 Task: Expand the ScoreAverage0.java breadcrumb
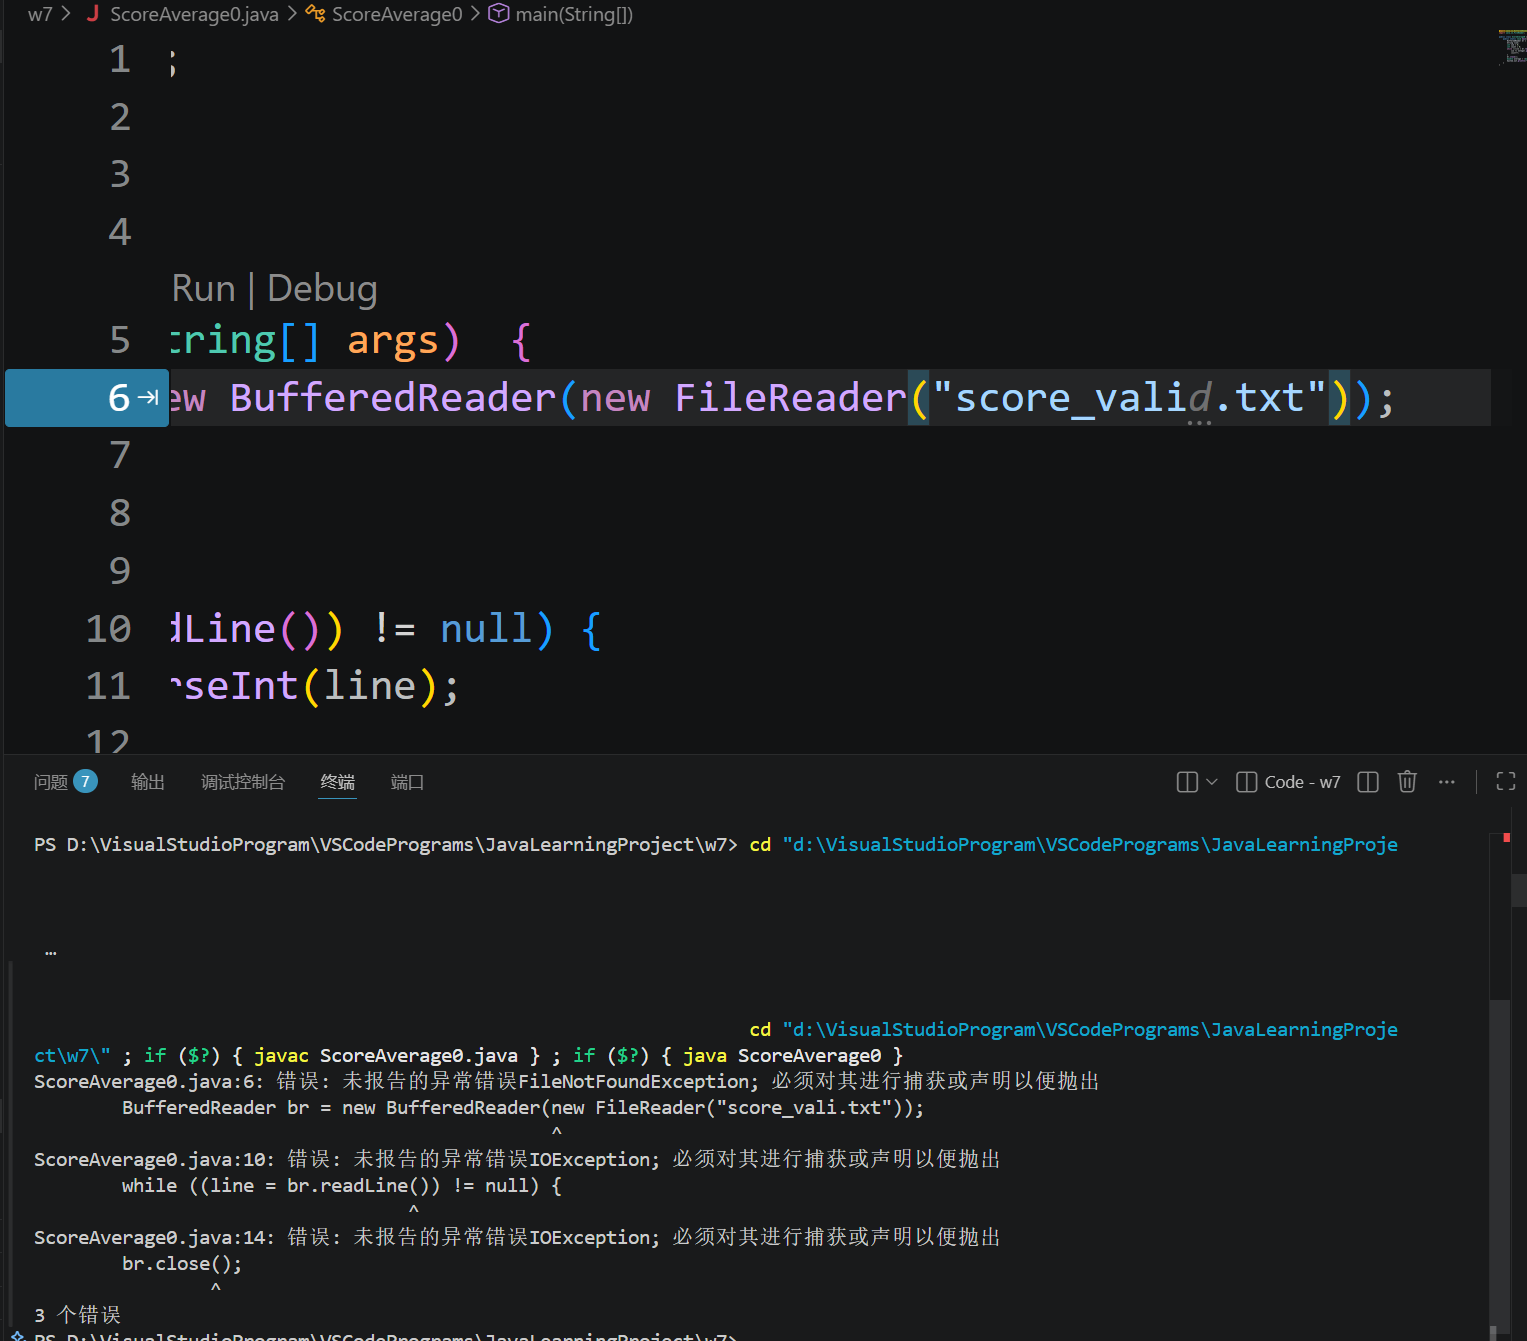click(194, 14)
